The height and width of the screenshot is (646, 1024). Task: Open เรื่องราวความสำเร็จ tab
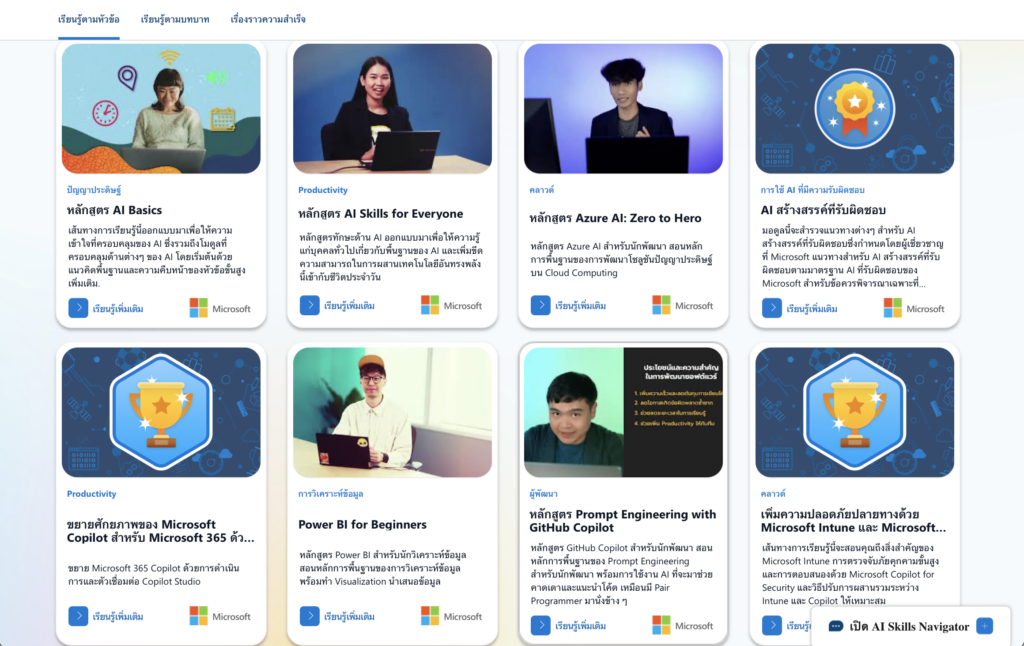(268, 20)
